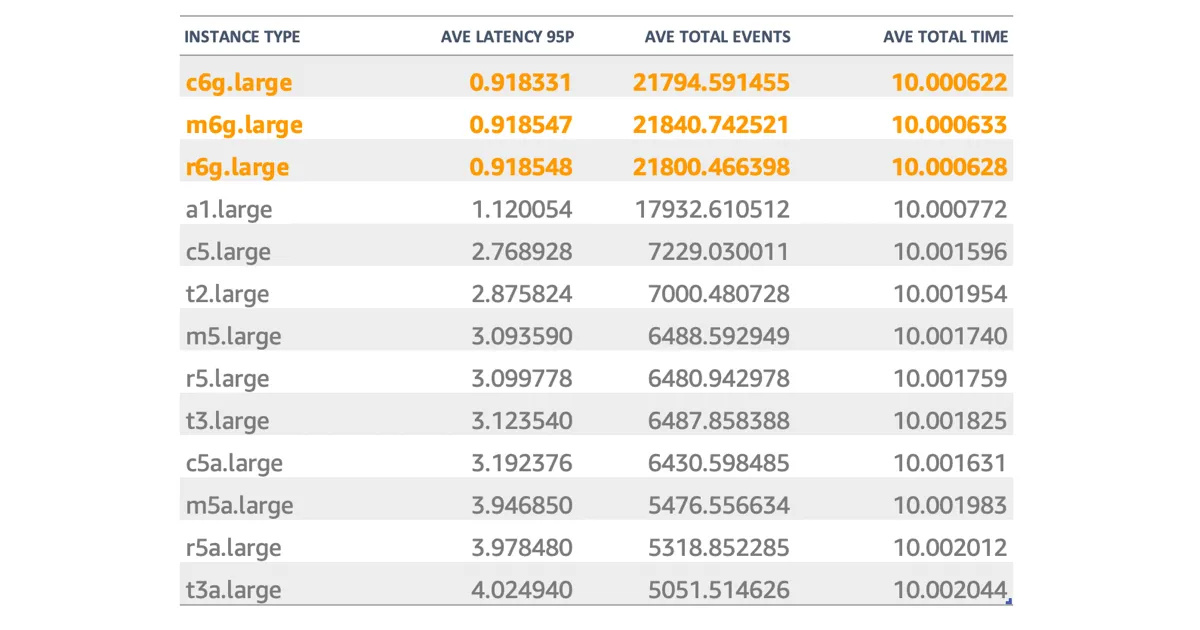This screenshot has height=630, width=1200.
Task: Click latency value 3.099778
Action: click(521, 378)
